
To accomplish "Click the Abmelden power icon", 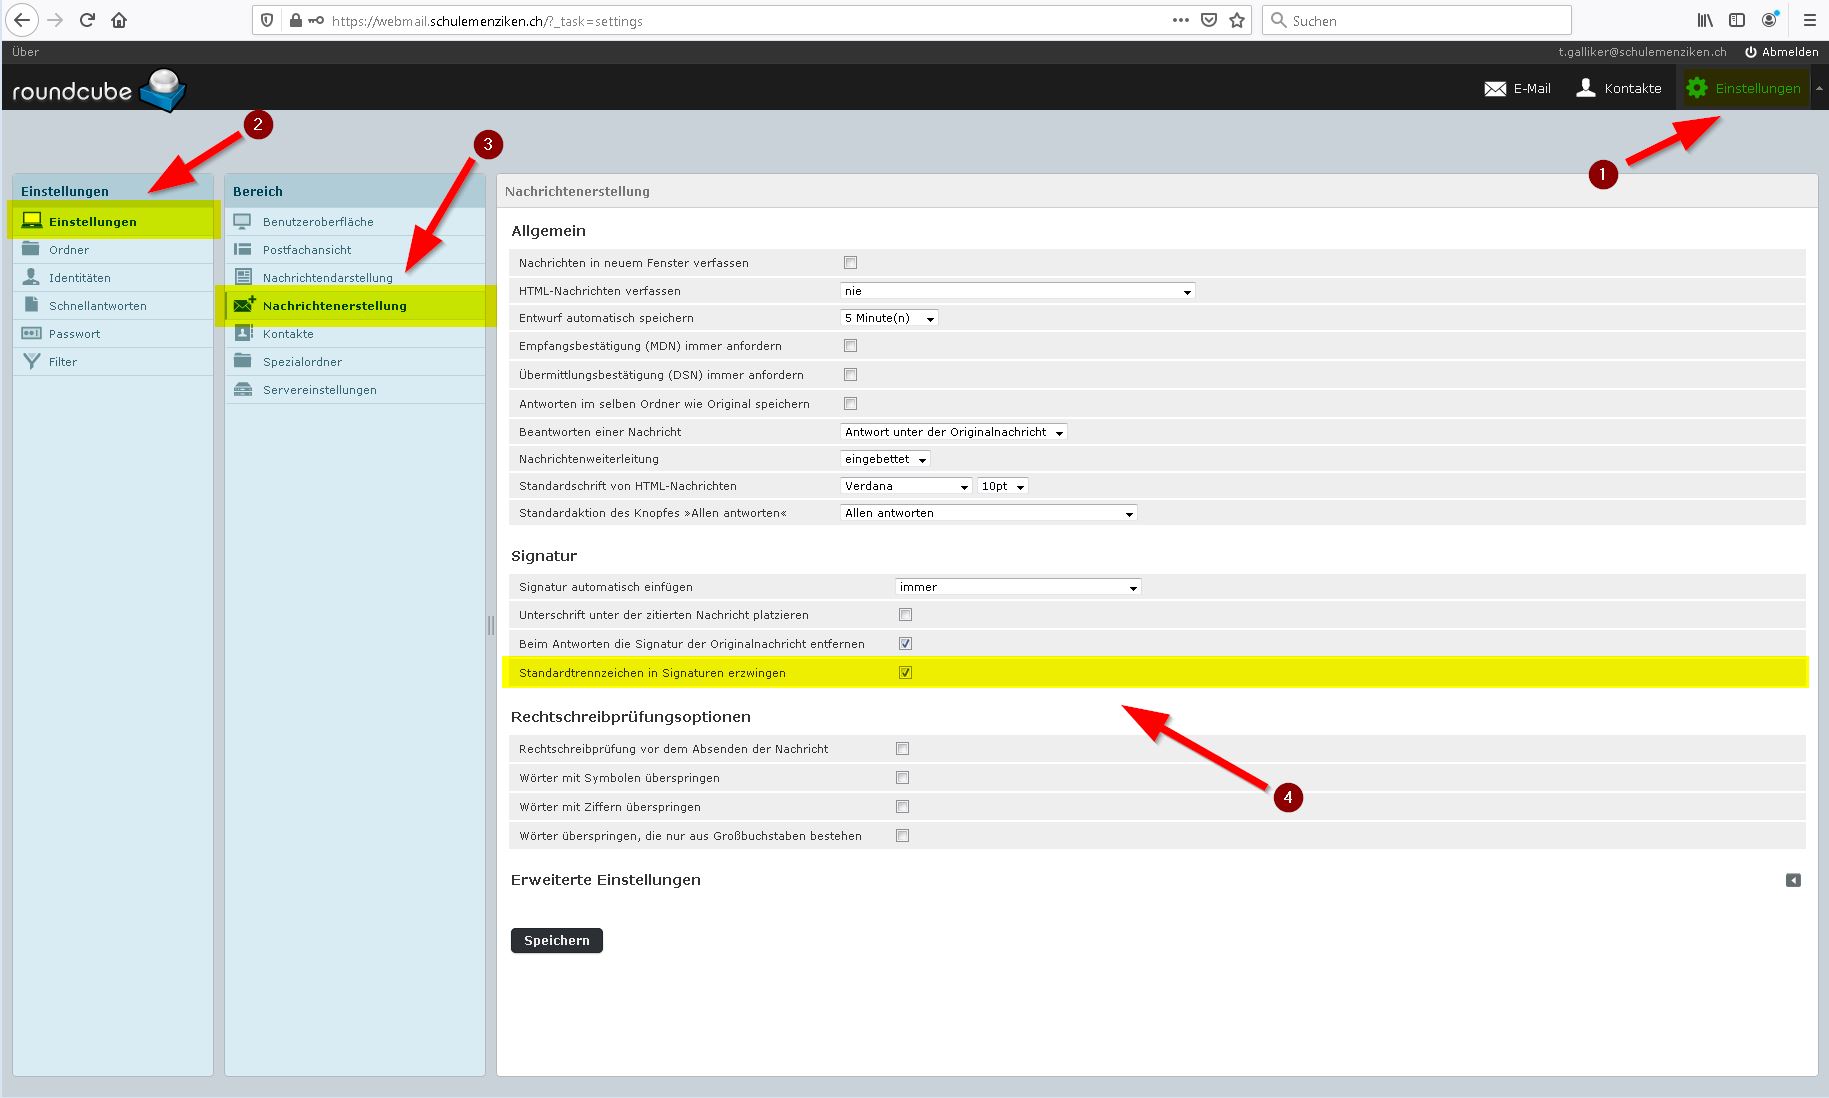I will point(1750,52).
